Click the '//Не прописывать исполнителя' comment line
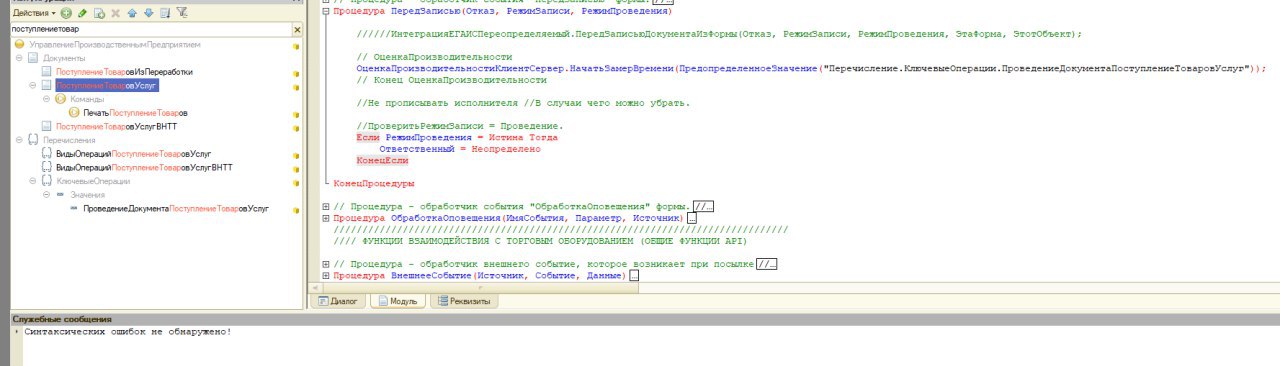Image resolution: width=1280 pixels, height=366 pixels. (523, 103)
